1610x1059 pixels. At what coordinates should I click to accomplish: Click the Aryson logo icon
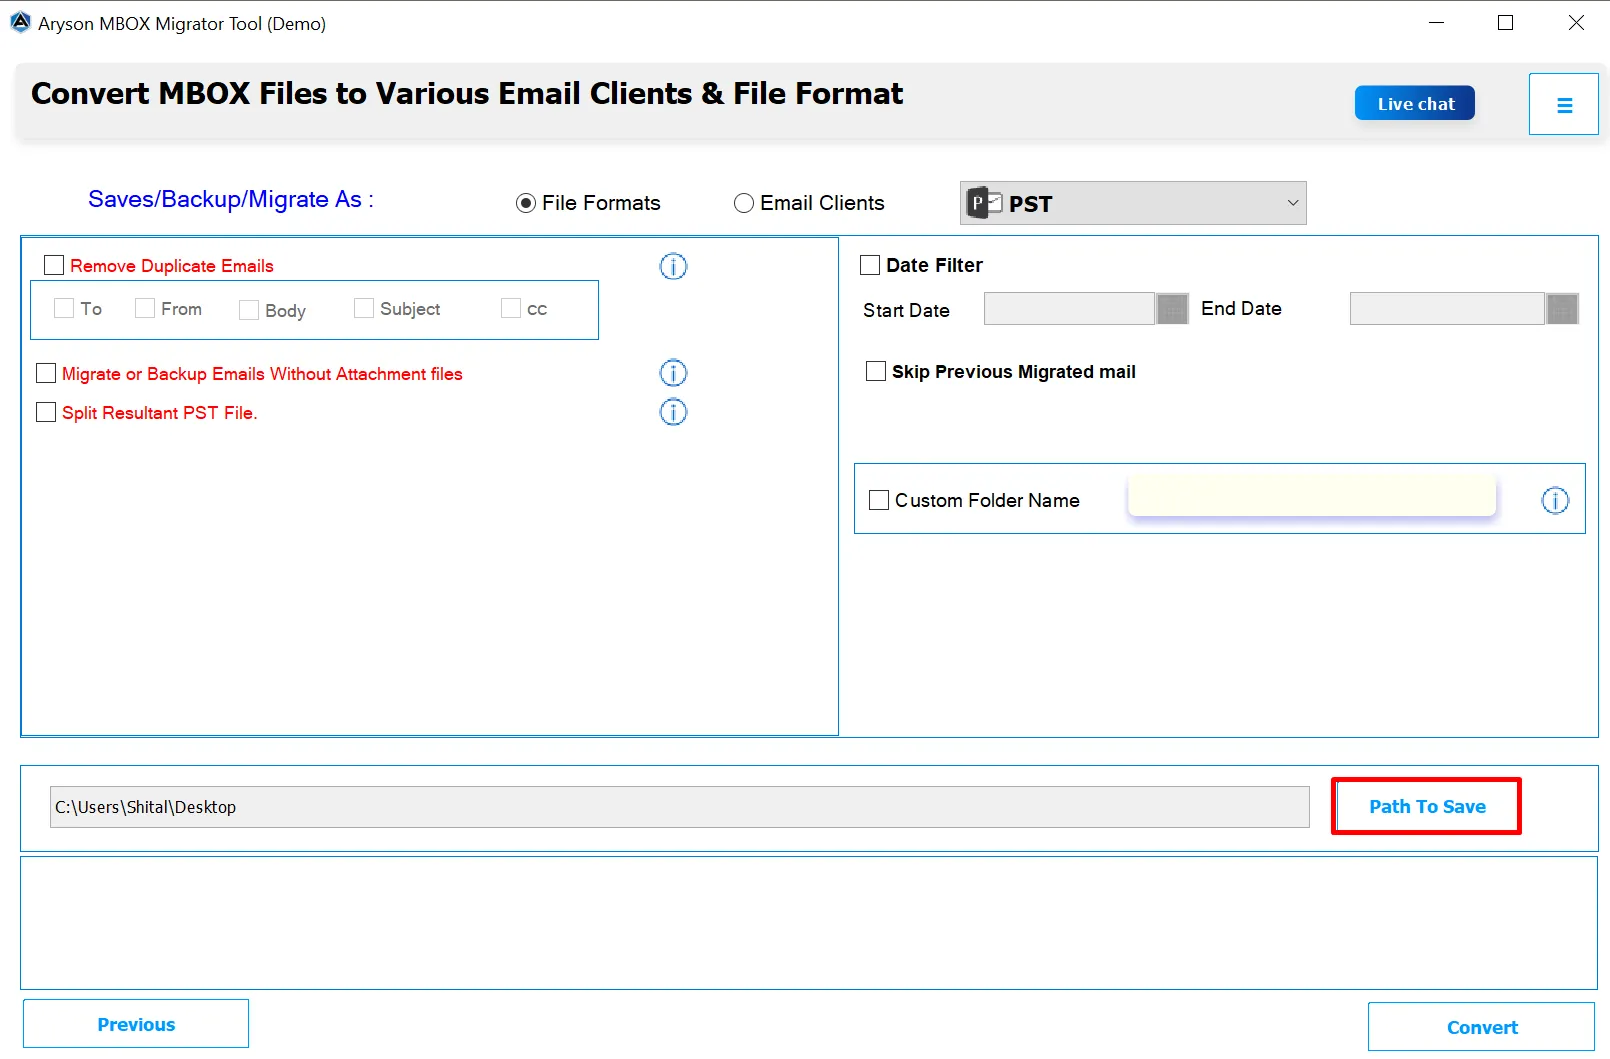[x=20, y=21]
